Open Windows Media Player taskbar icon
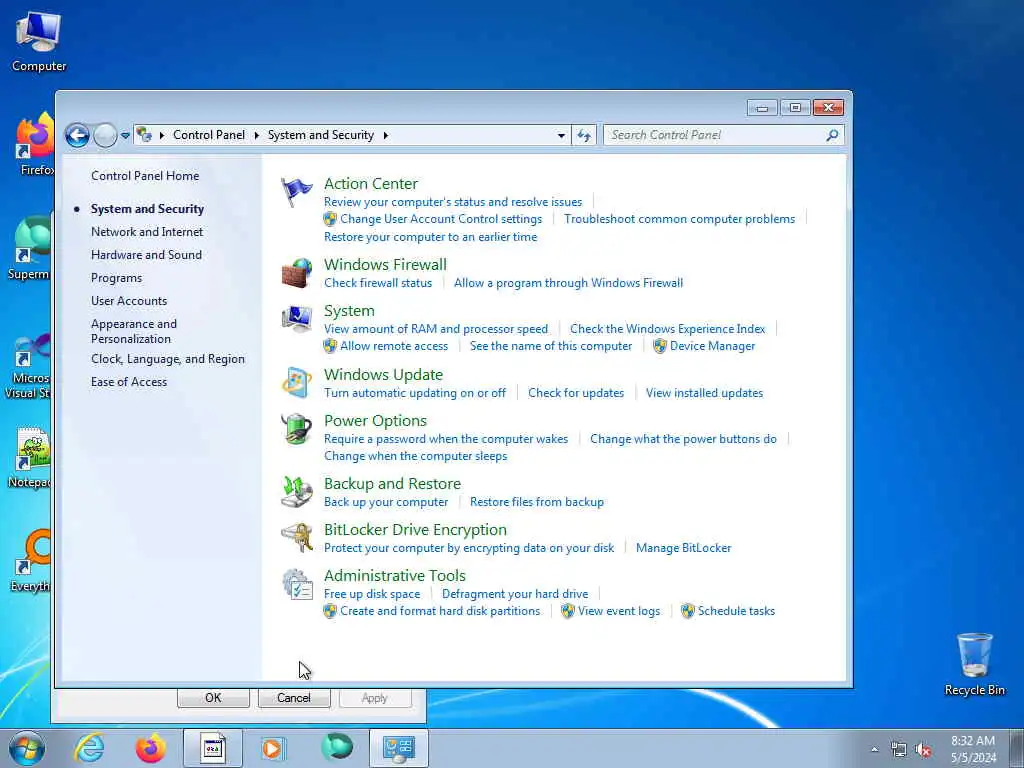This screenshot has height=768, width=1024. click(x=273, y=748)
